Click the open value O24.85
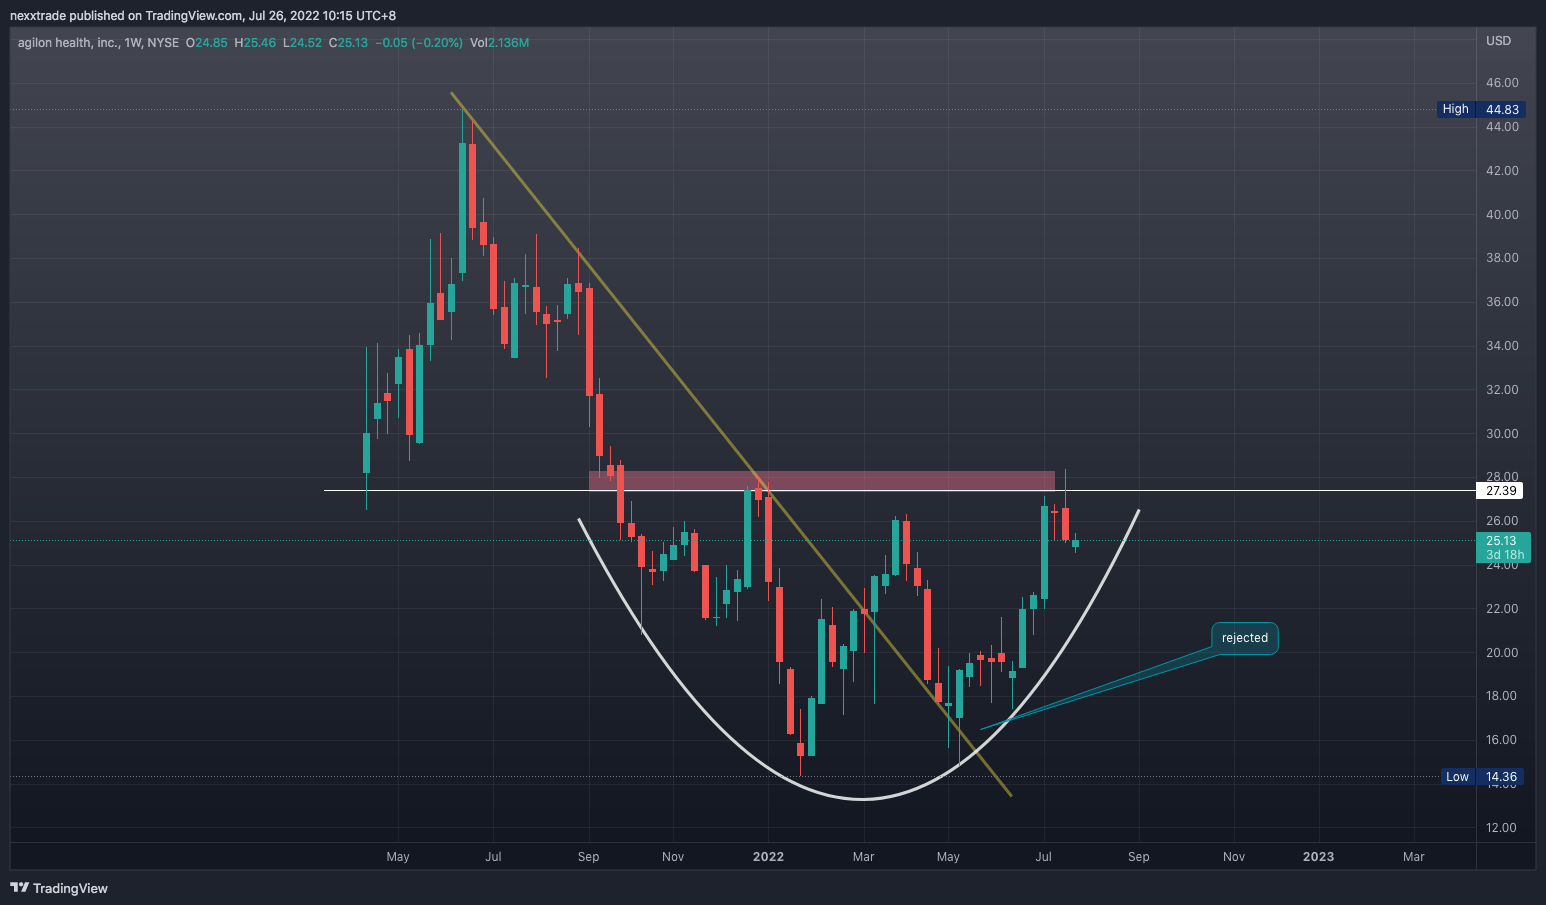The image size is (1546, 905). [x=207, y=43]
